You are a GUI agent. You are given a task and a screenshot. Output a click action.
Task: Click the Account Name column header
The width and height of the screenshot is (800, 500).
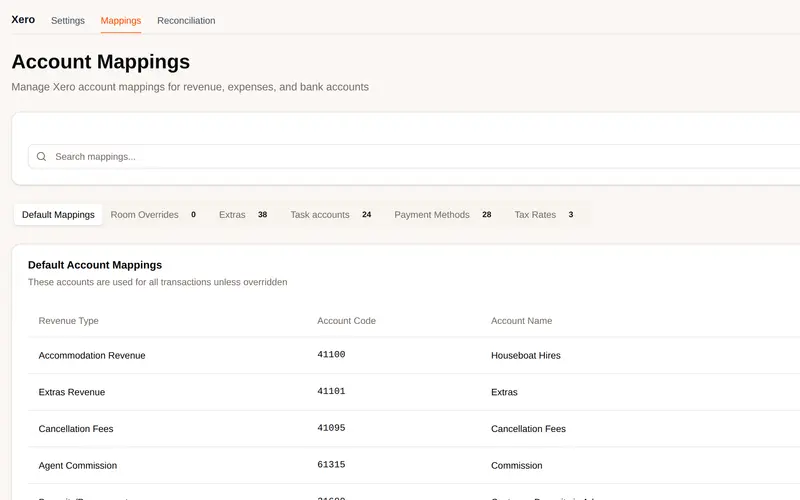point(521,321)
